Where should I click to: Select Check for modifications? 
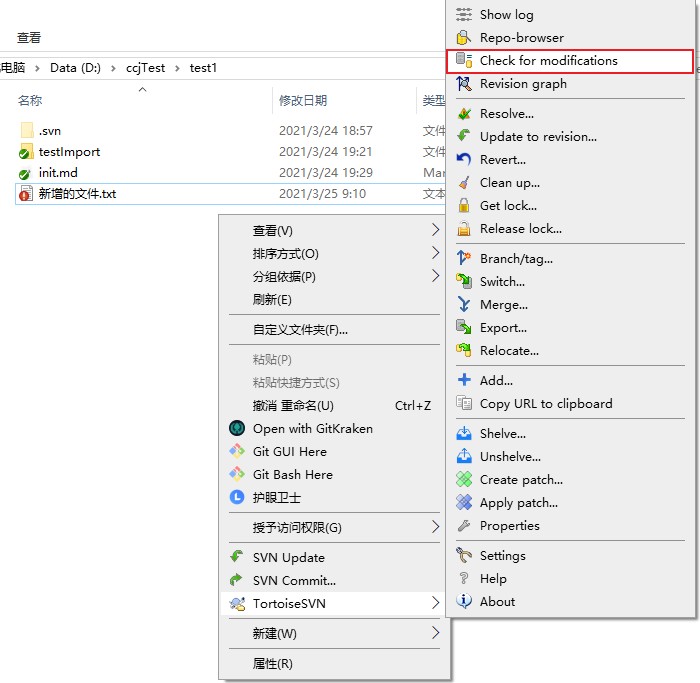548,61
